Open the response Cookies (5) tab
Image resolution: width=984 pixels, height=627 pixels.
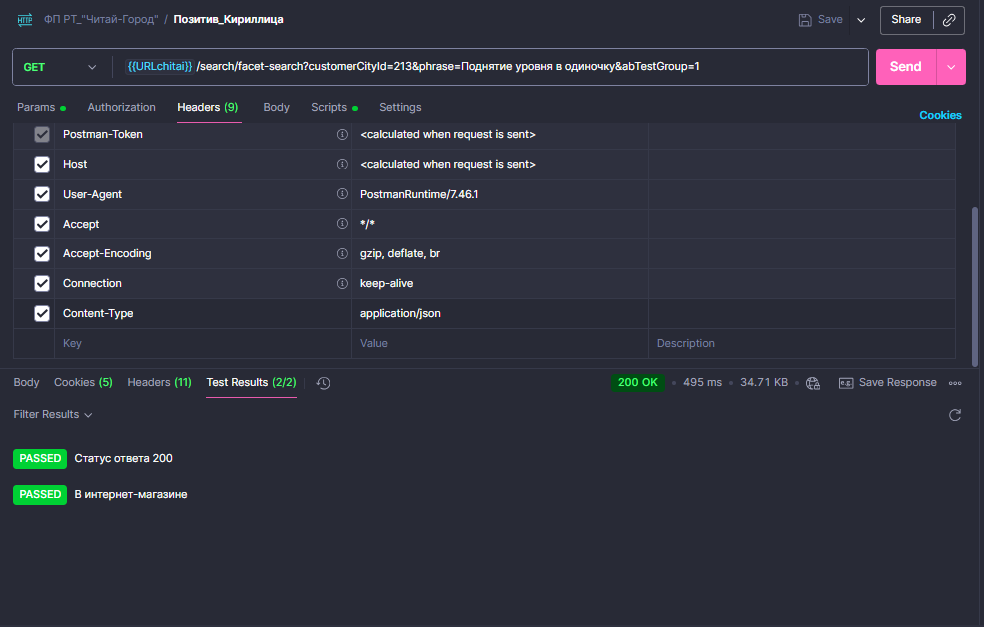(x=83, y=382)
